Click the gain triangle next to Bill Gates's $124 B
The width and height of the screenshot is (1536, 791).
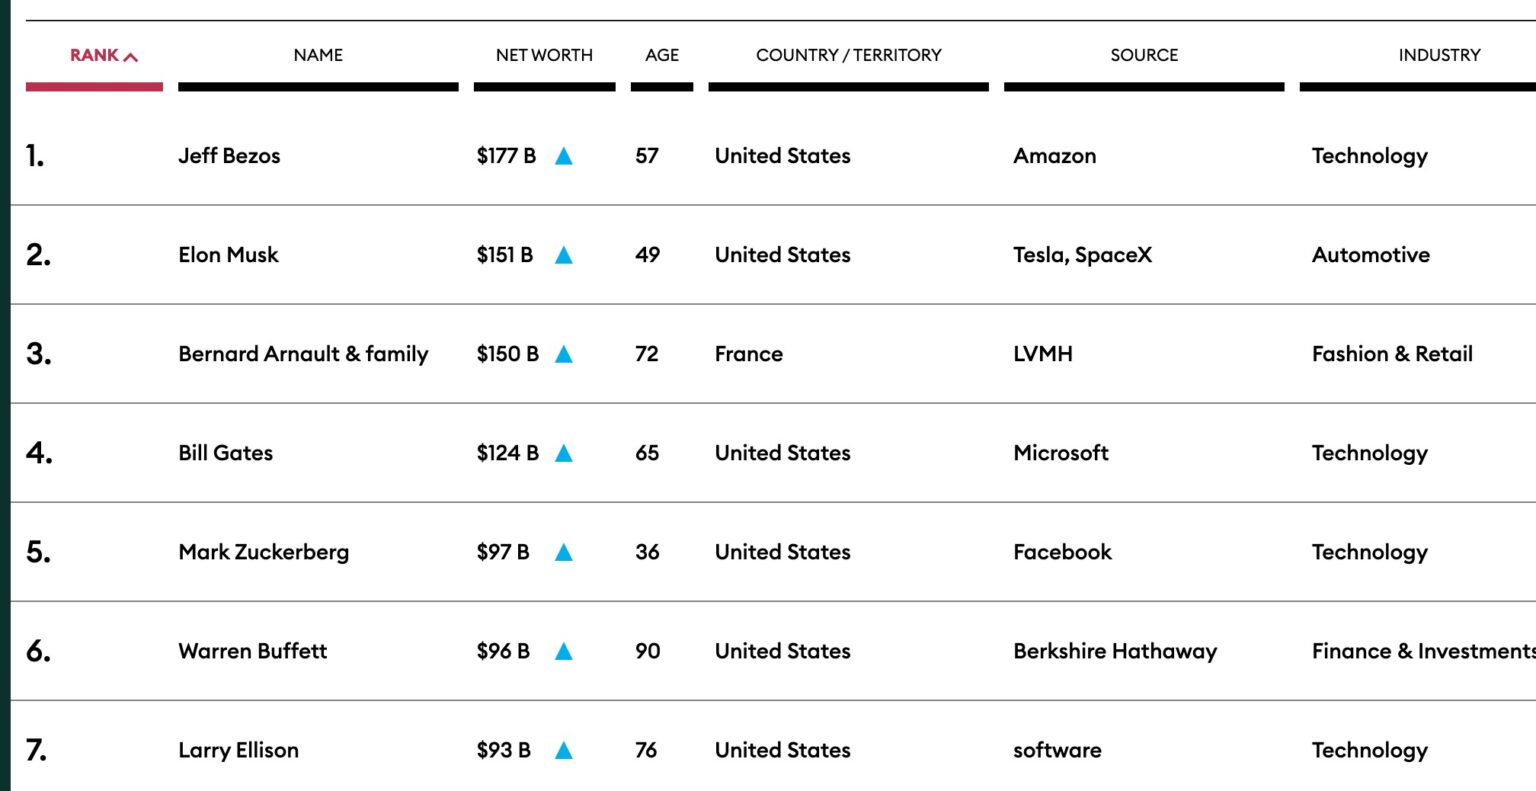point(564,453)
